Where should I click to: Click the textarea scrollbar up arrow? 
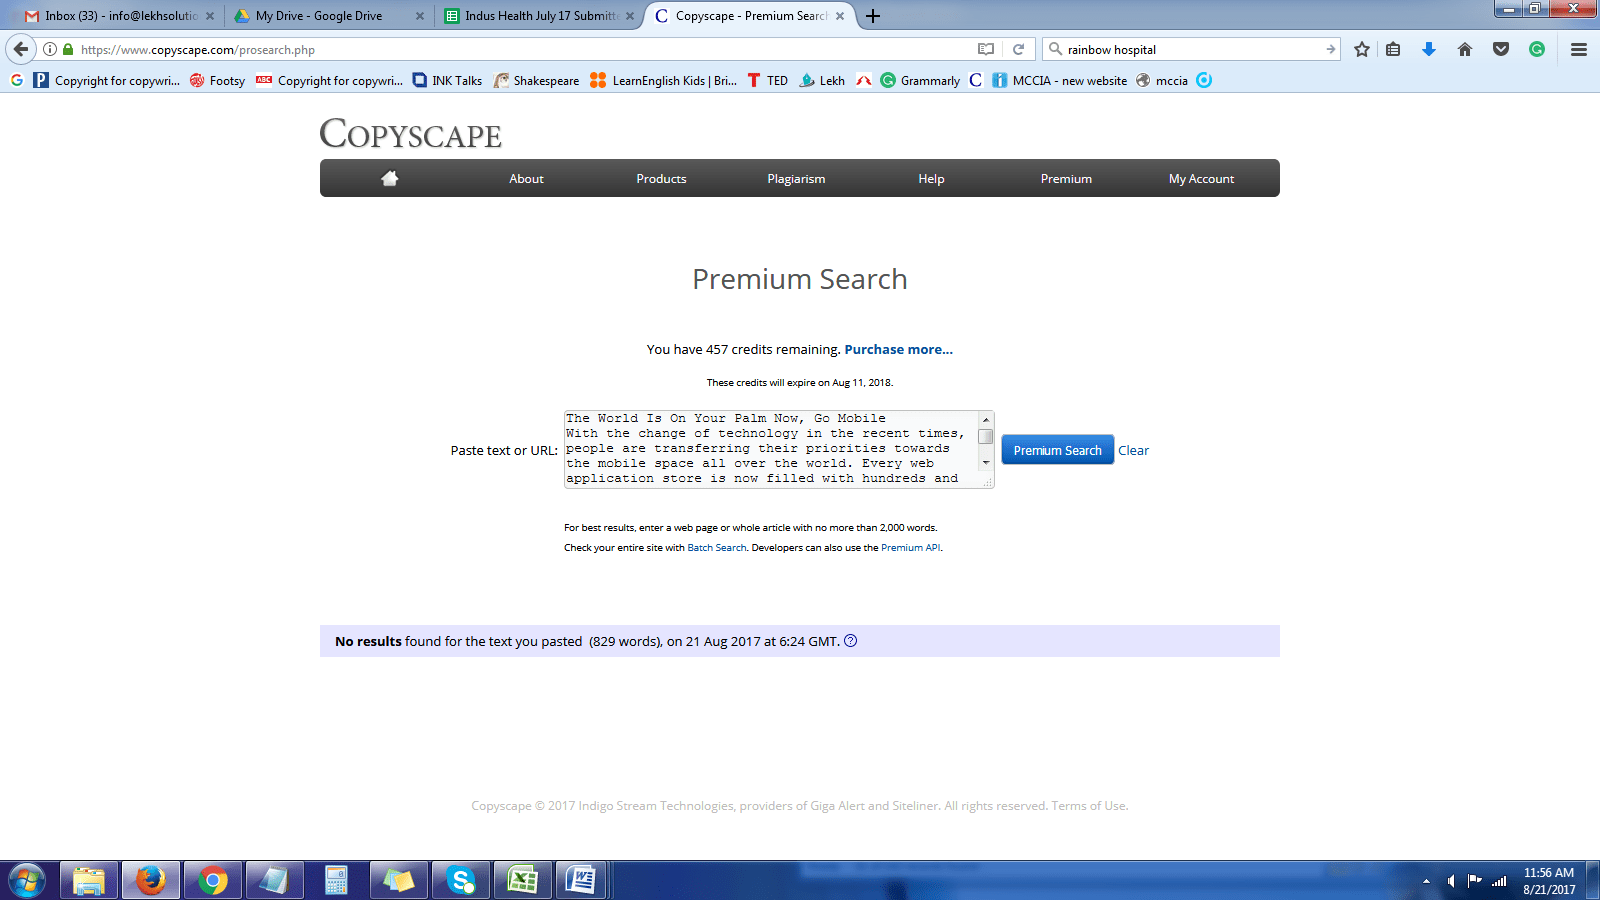(x=986, y=420)
